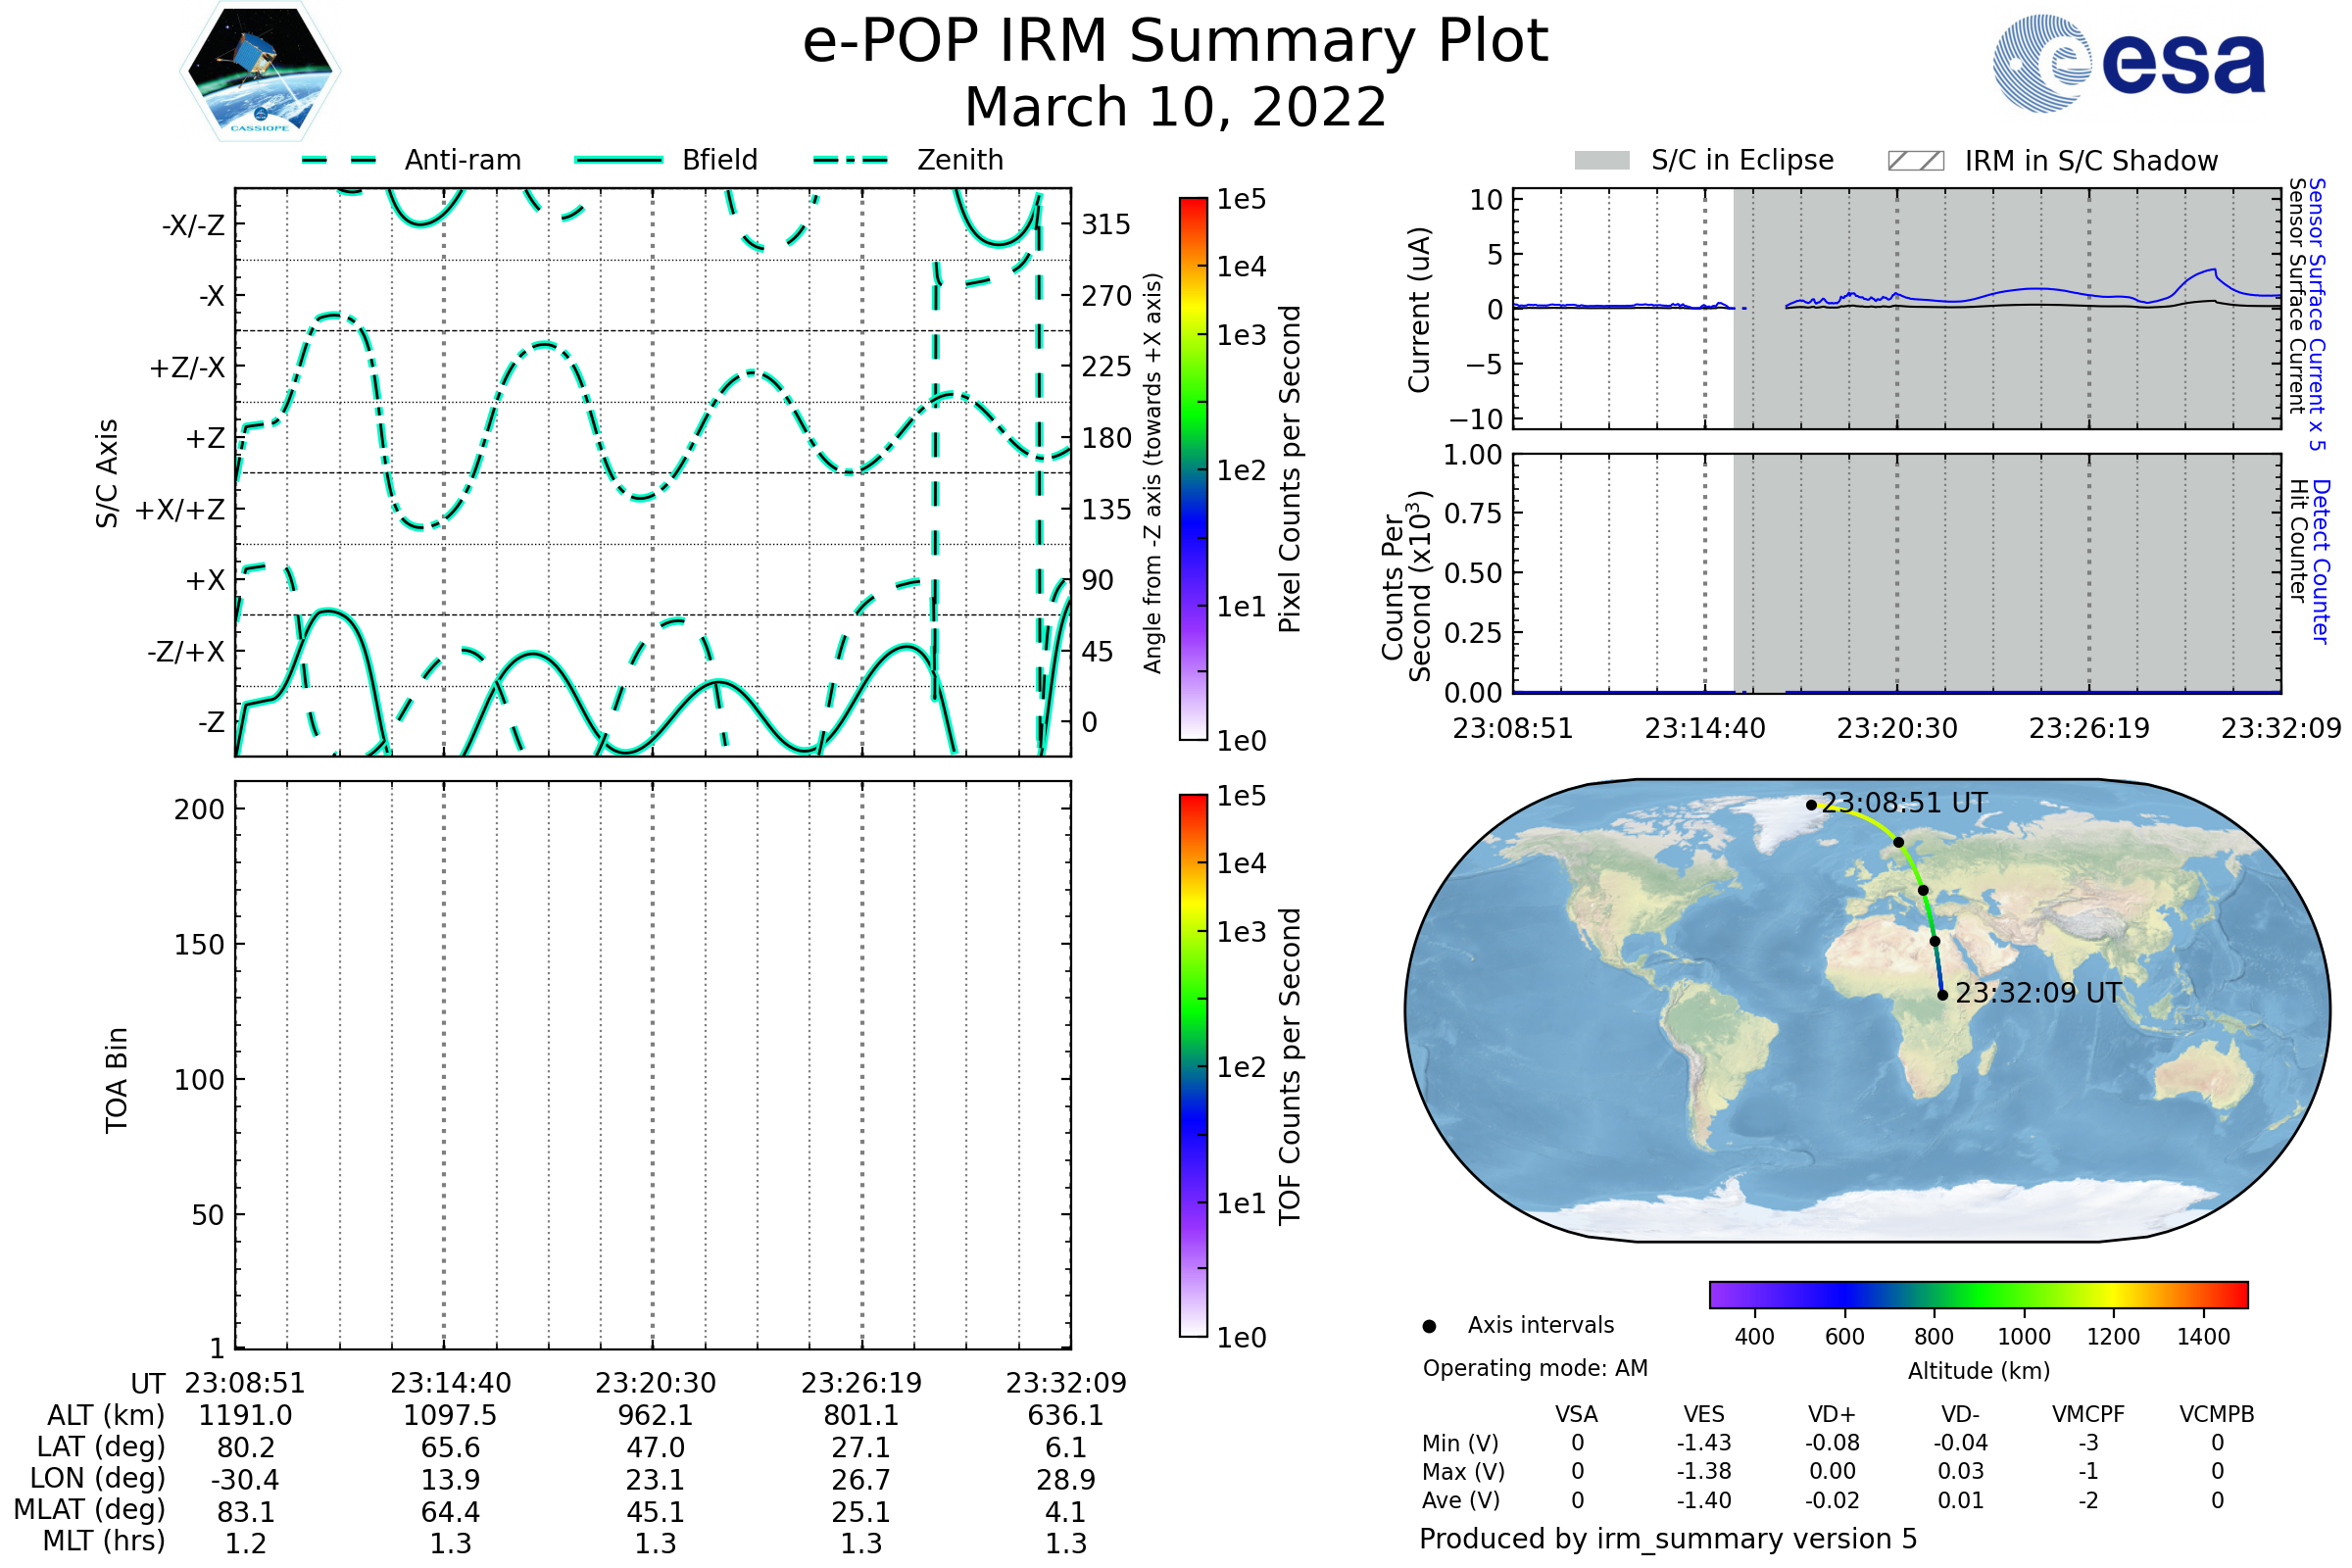Image resolution: width=2352 pixels, height=1568 pixels.
Task: Click the IRM in S/C Shadow hatched patch
Action: click(1915, 161)
